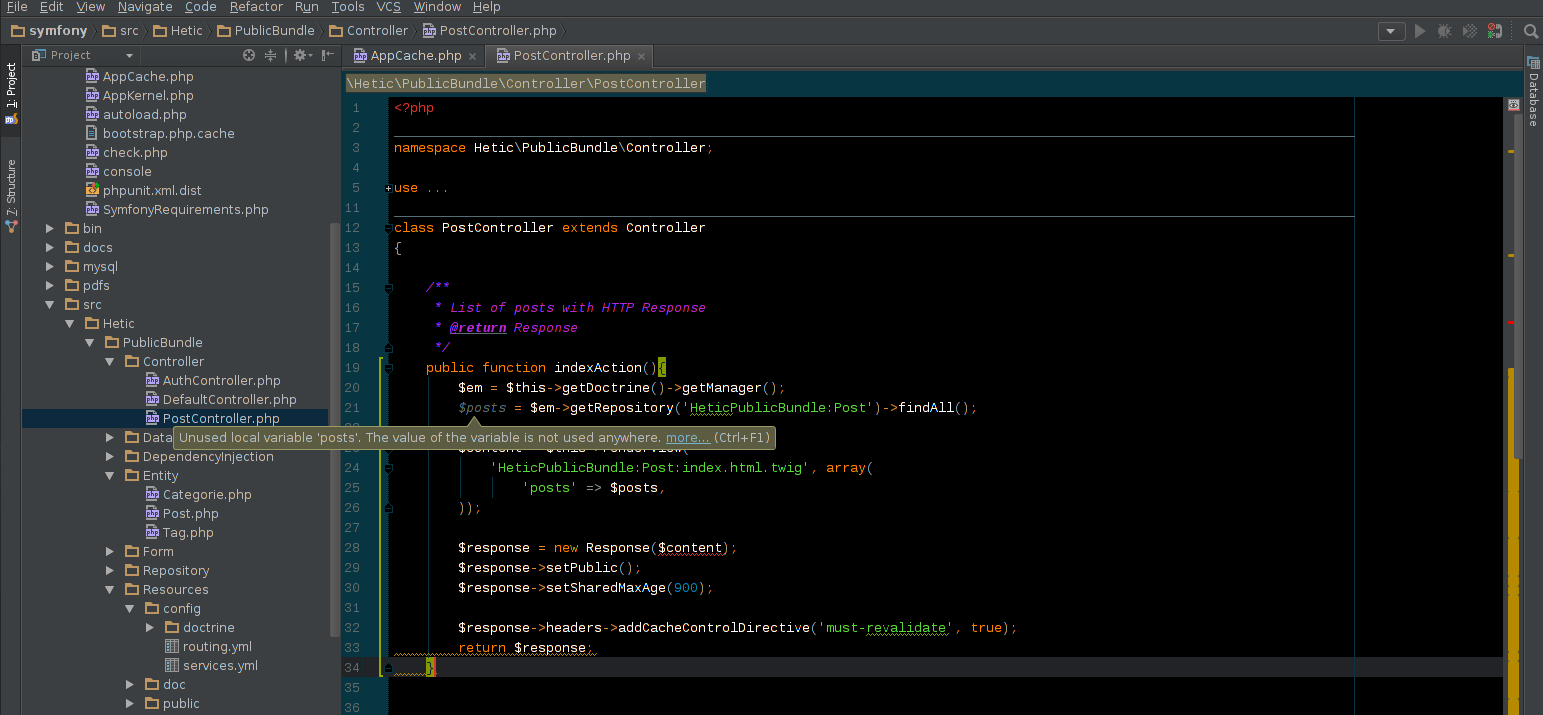Click the red error stripe marker

(1510, 322)
